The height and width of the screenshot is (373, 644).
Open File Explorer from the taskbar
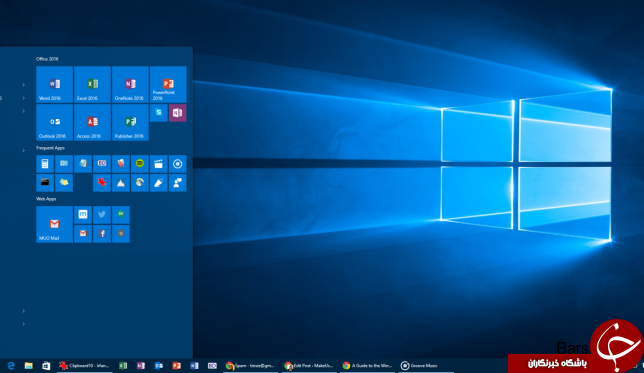(x=28, y=366)
